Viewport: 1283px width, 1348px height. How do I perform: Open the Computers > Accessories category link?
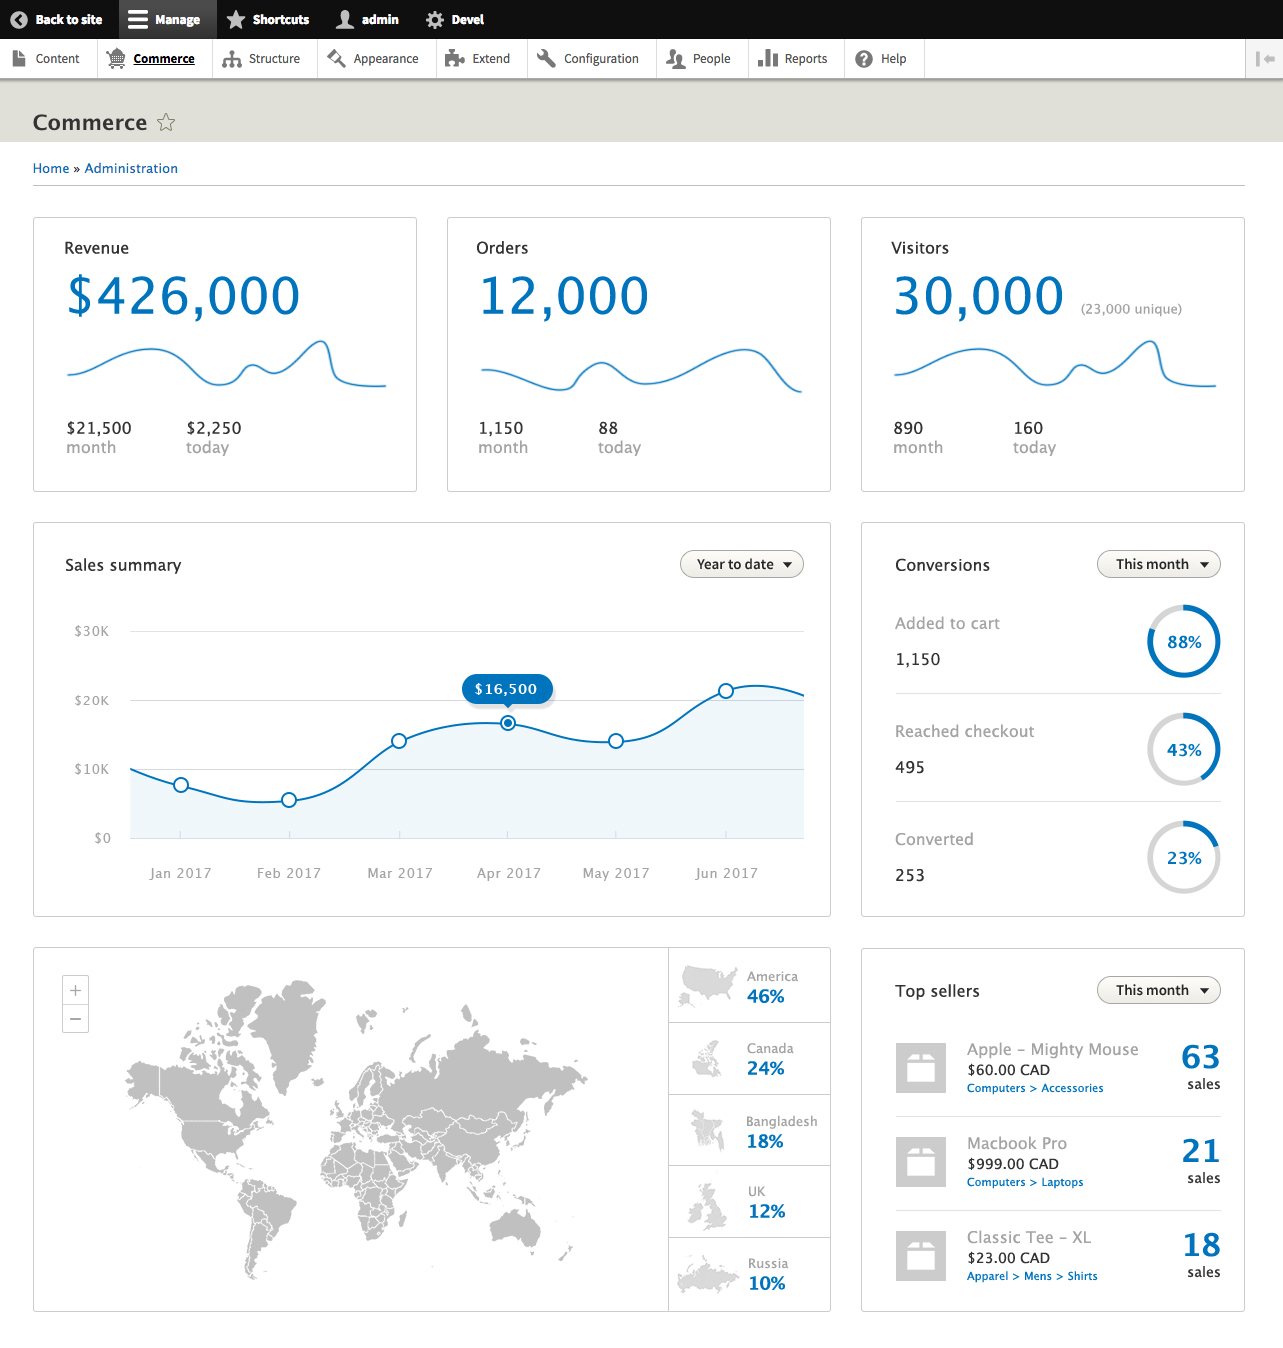[1035, 1088]
